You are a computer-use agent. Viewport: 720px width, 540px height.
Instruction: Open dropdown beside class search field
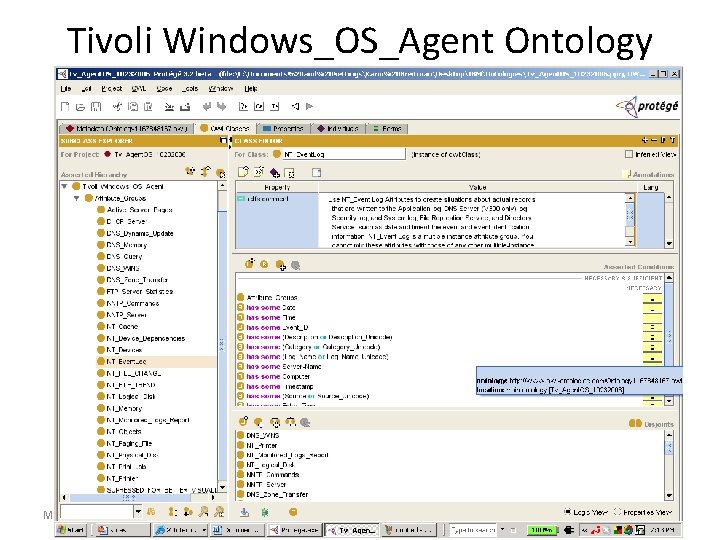click(138, 511)
